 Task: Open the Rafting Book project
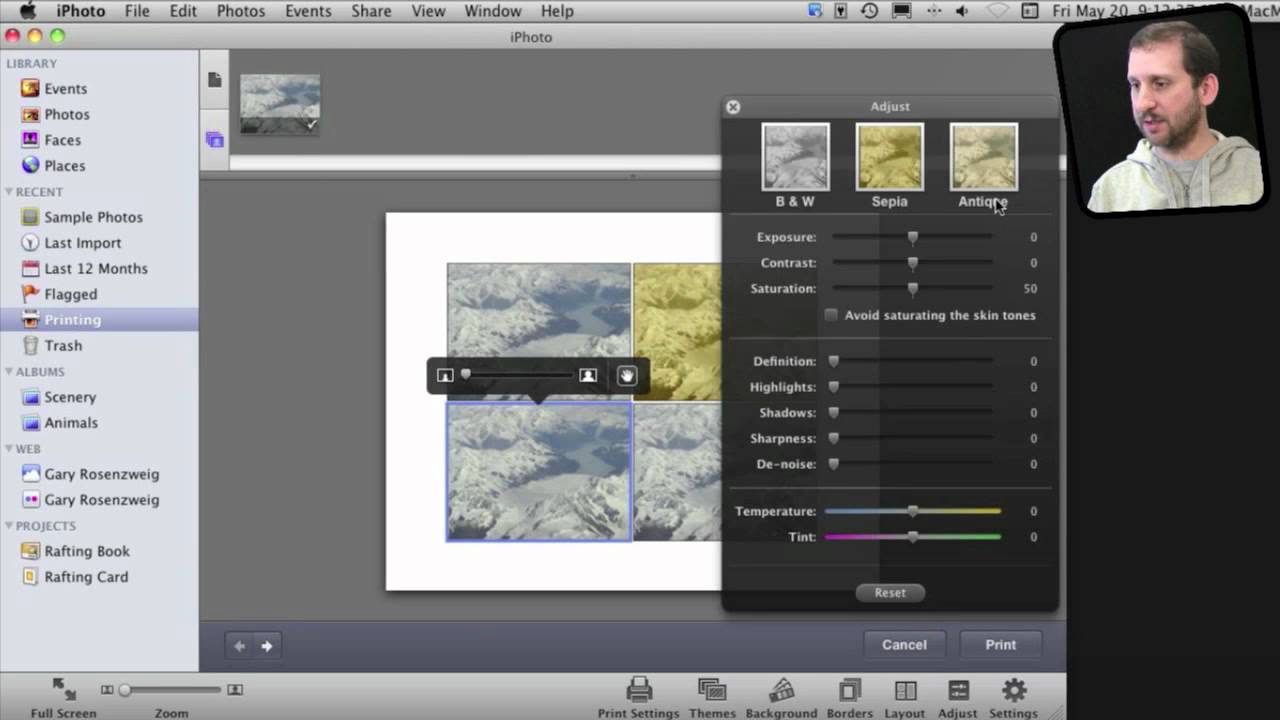click(x=87, y=551)
